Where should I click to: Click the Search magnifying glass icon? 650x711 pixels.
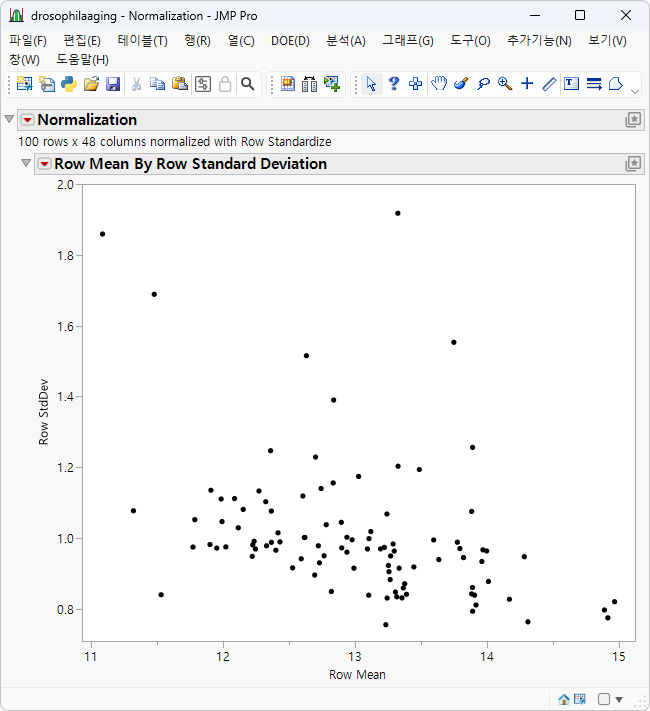pyautogui.click(x=248, y=84)
